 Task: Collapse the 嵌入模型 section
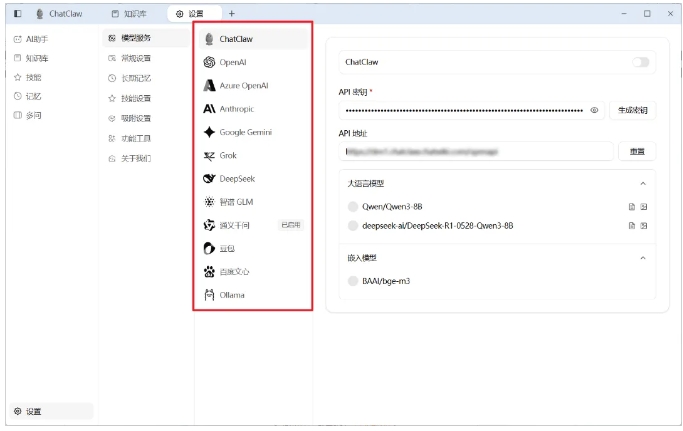[642, 258]
